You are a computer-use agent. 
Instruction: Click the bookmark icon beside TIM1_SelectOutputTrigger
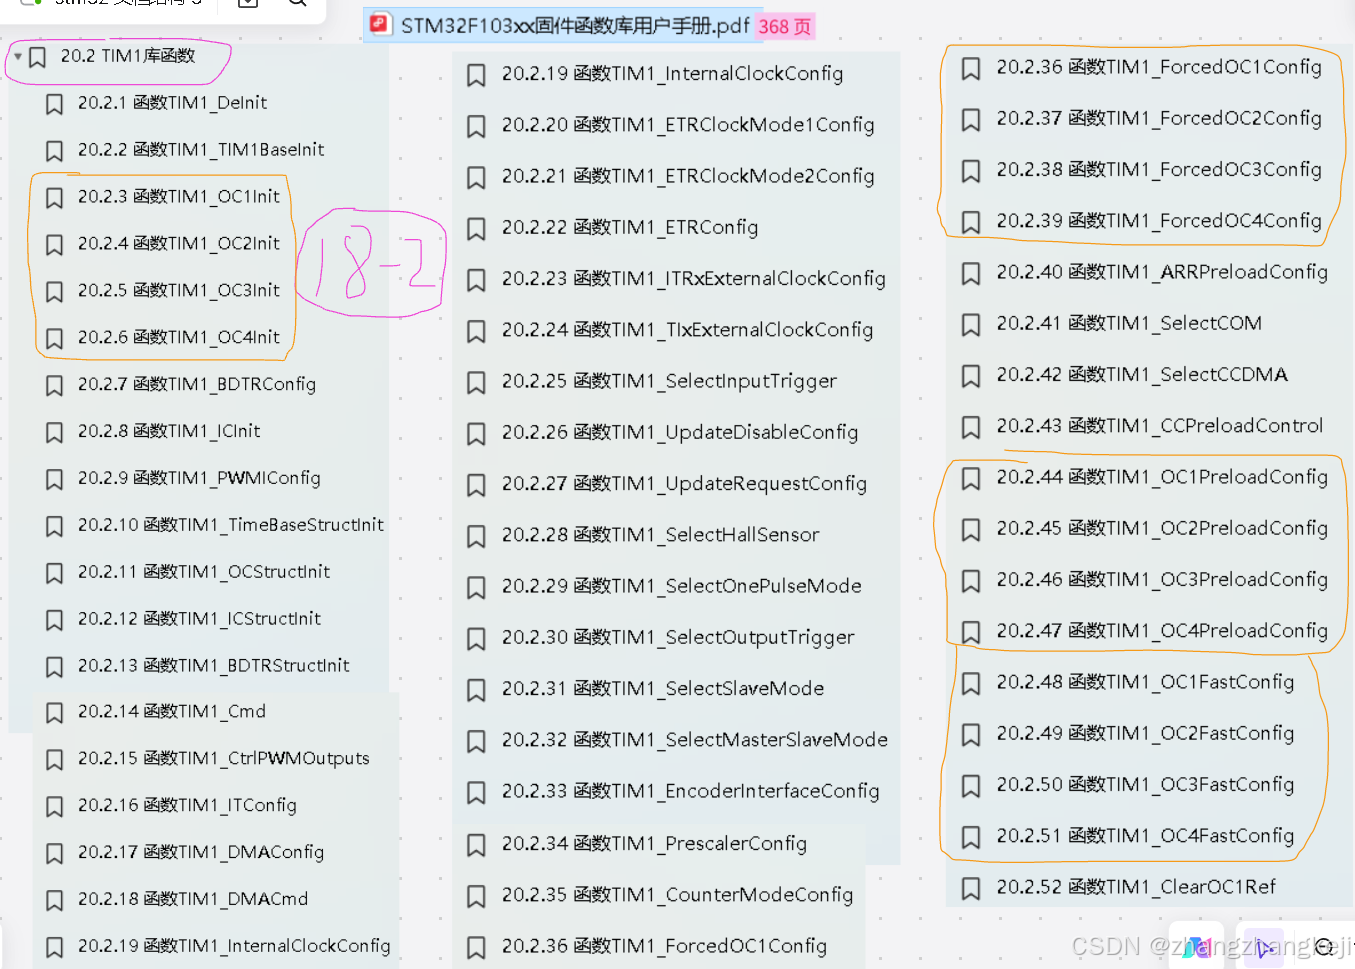[x=477, y=639]
